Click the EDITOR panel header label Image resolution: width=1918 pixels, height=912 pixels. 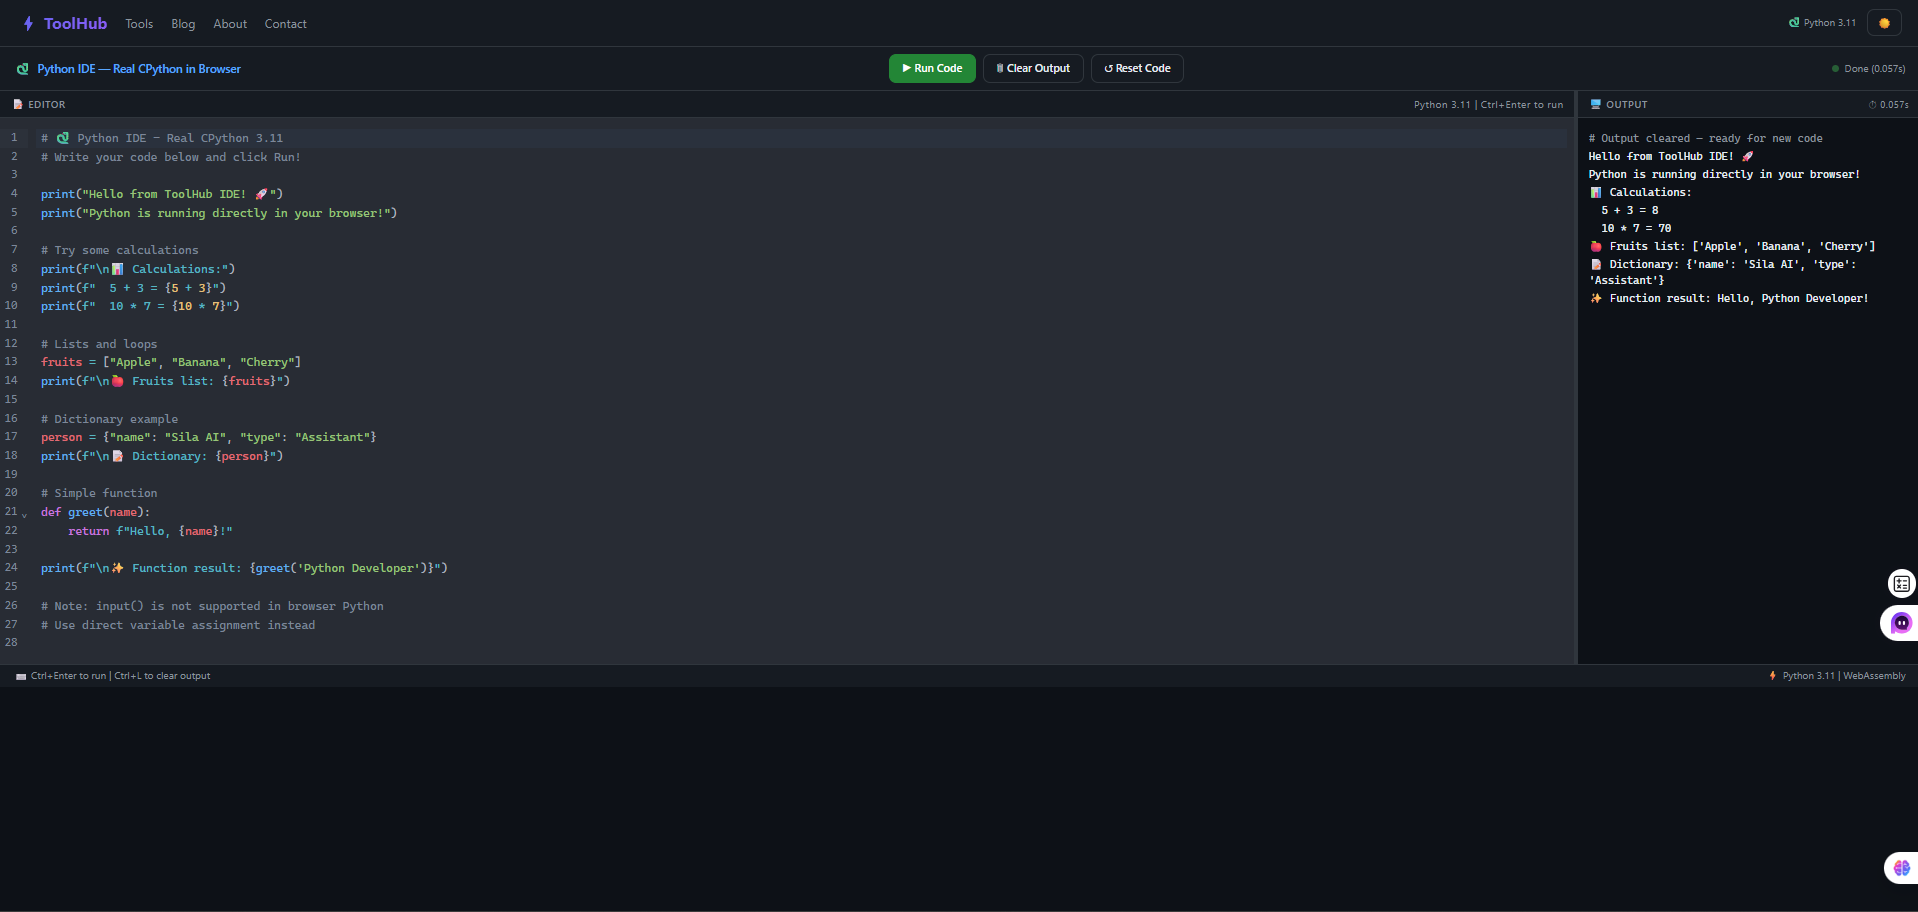click(47, 105)
